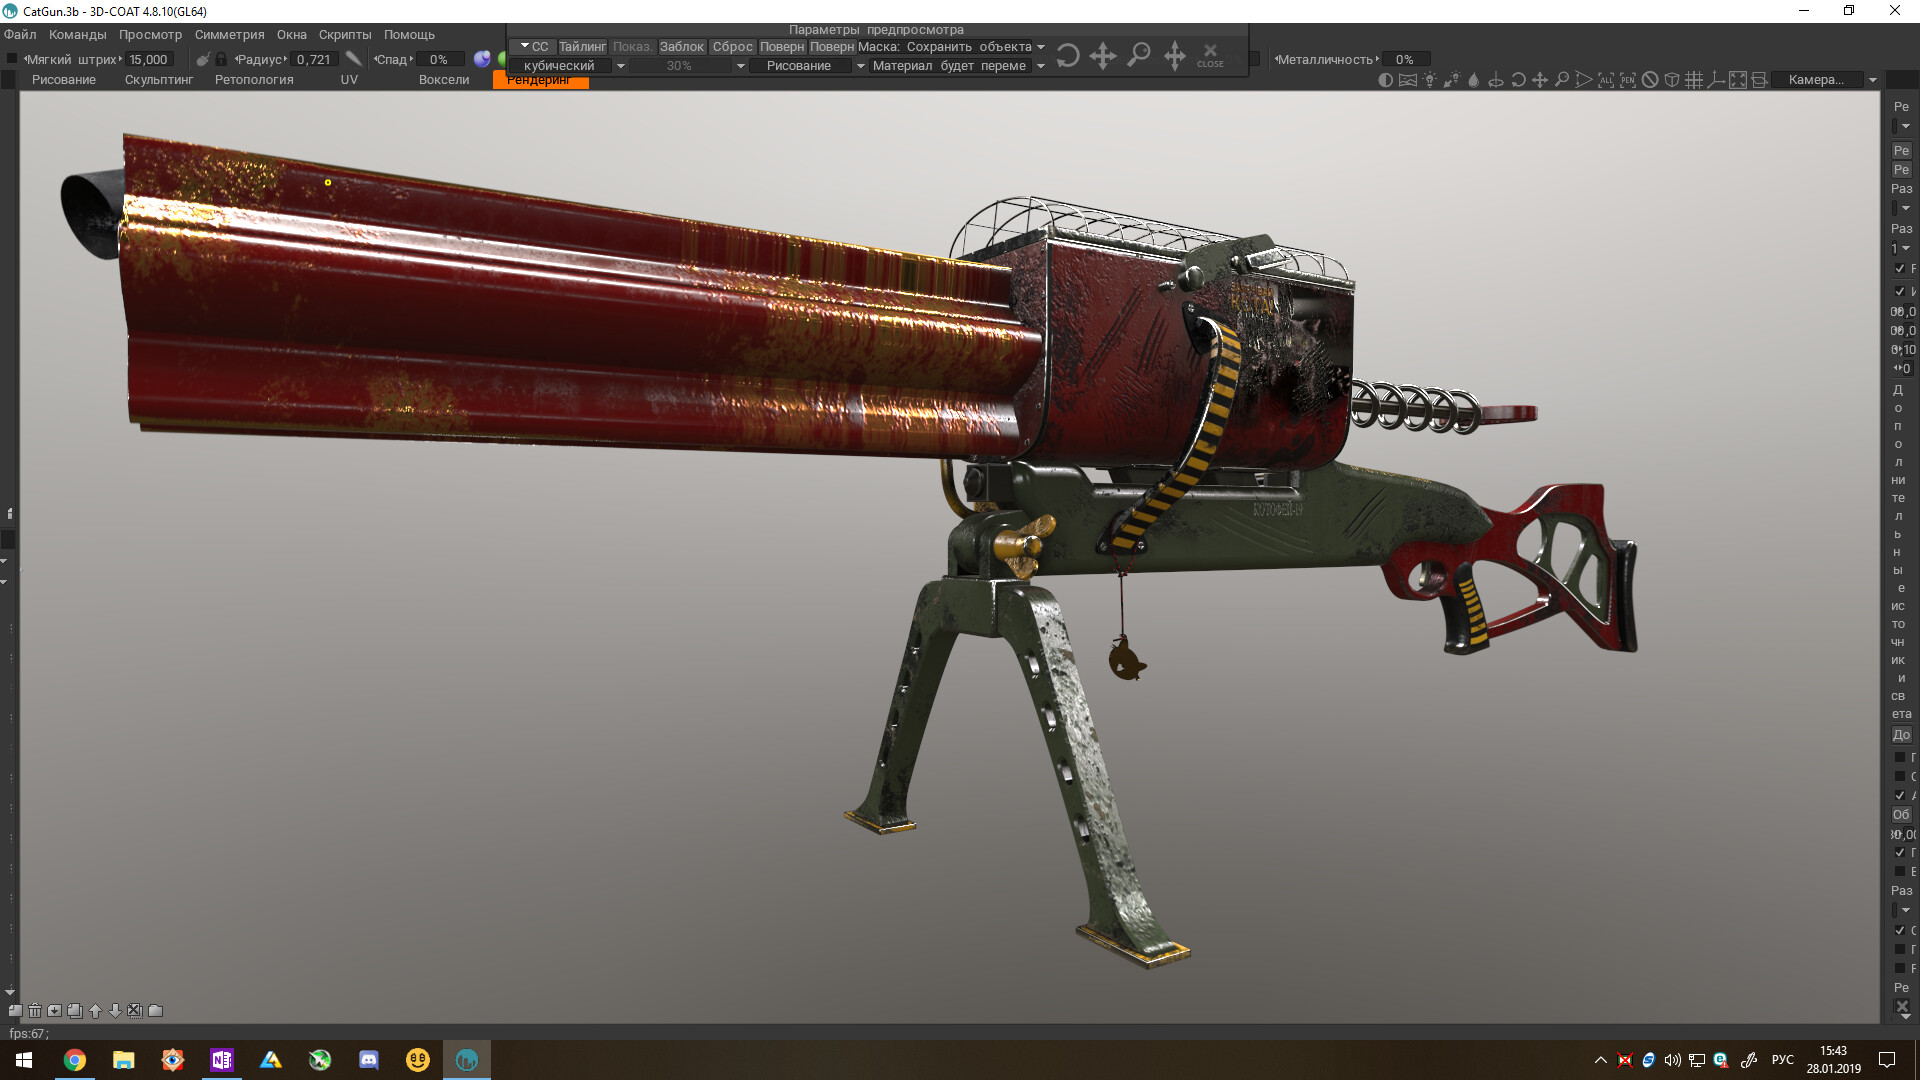Switch to the Ретопология tab

254,80
